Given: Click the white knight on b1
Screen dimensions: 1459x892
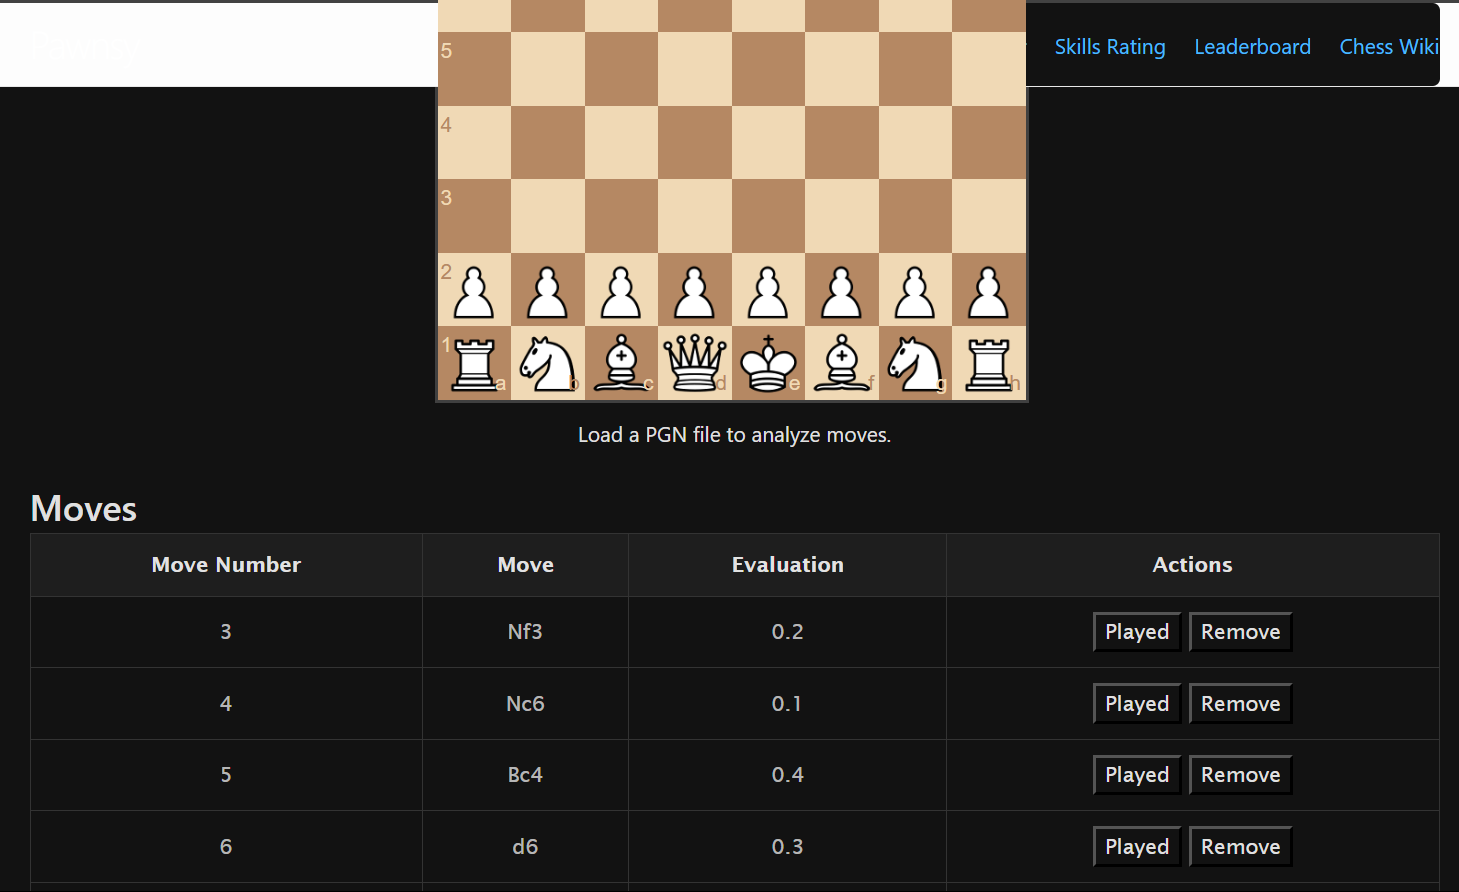Looking at the screenshot, I should [x=547, y=363].
